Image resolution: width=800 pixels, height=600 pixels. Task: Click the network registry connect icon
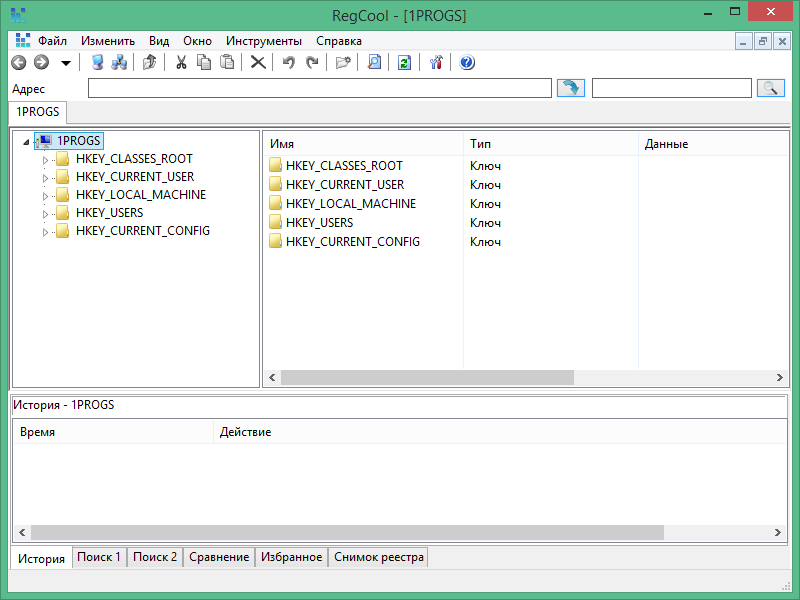[119, 62]
